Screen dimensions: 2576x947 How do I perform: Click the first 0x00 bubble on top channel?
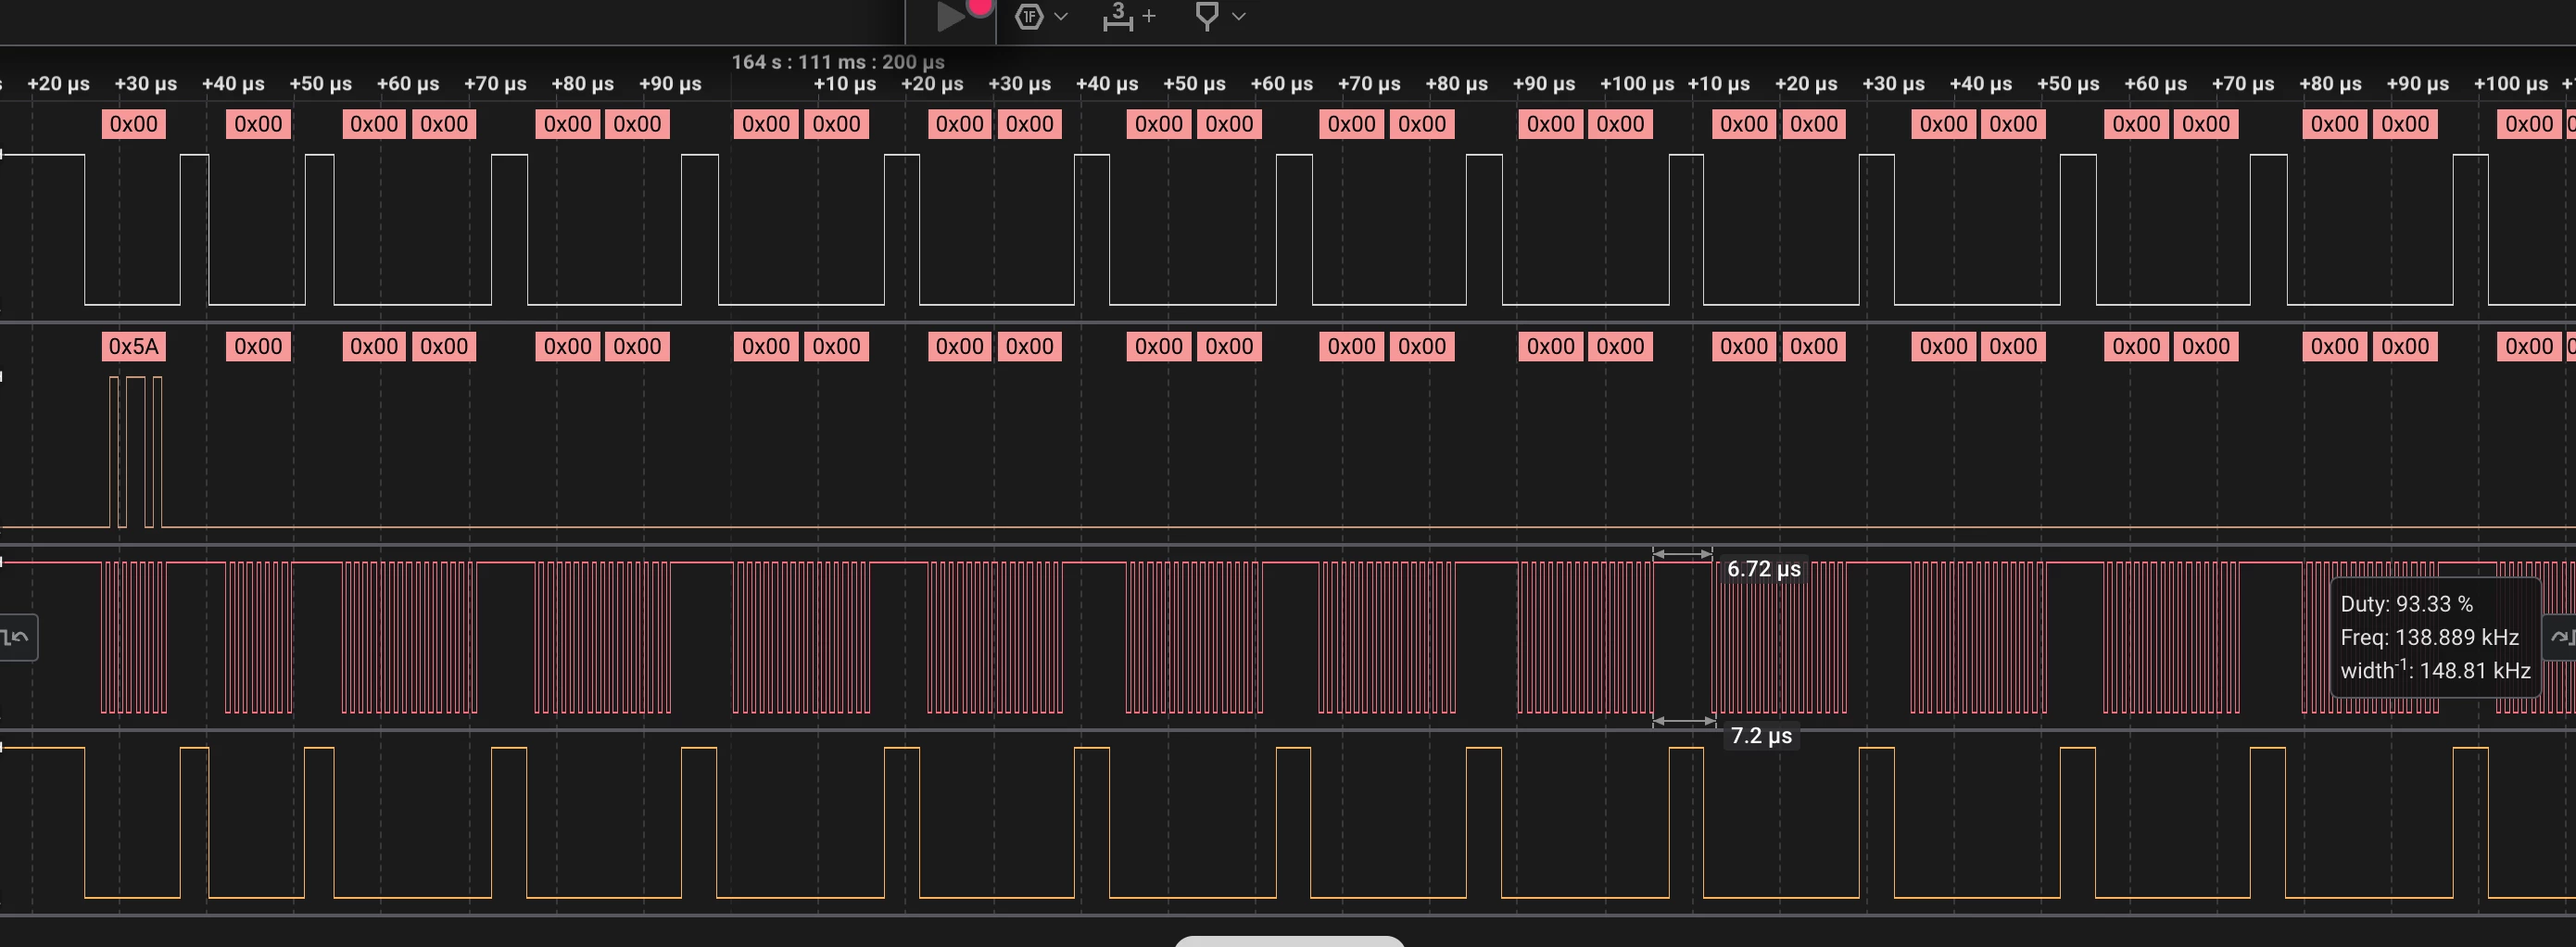point(134,124)
